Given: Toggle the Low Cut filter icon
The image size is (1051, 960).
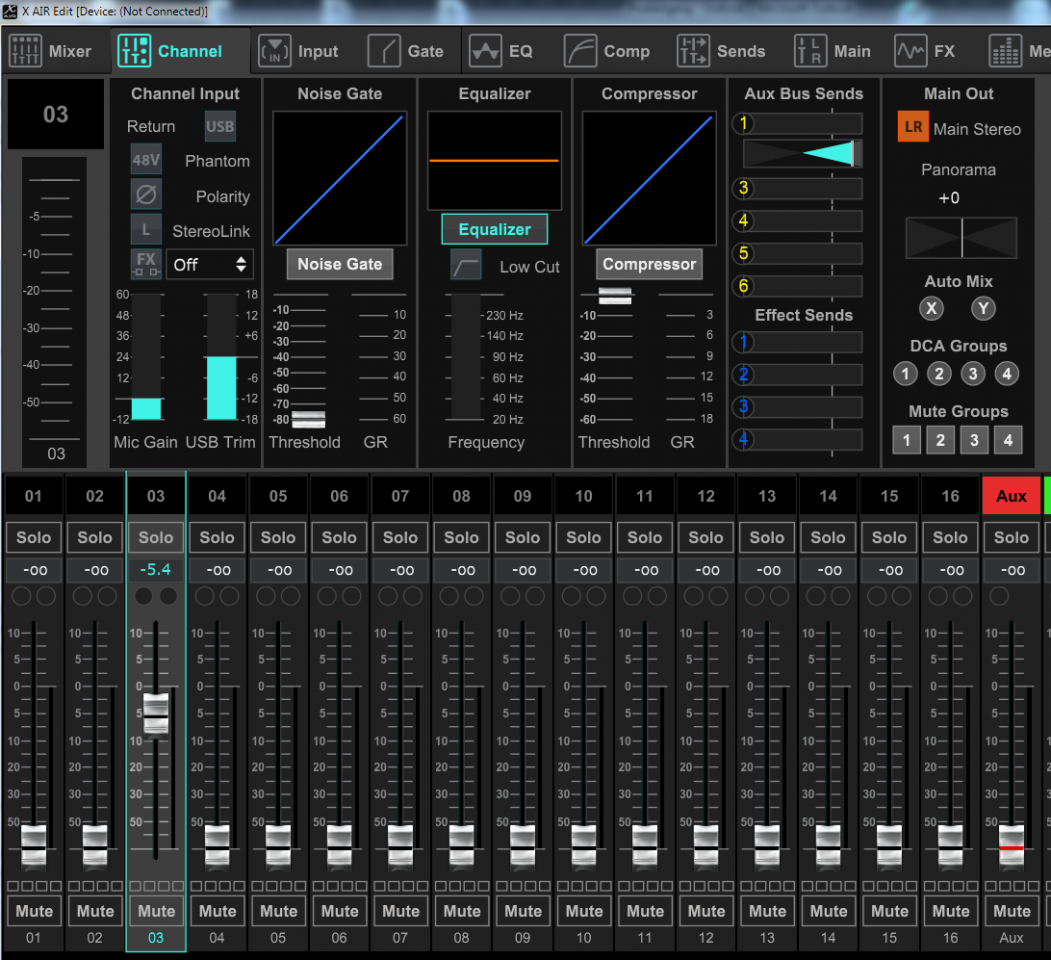Looking at the screenshot, I should (x=466, y=266).
